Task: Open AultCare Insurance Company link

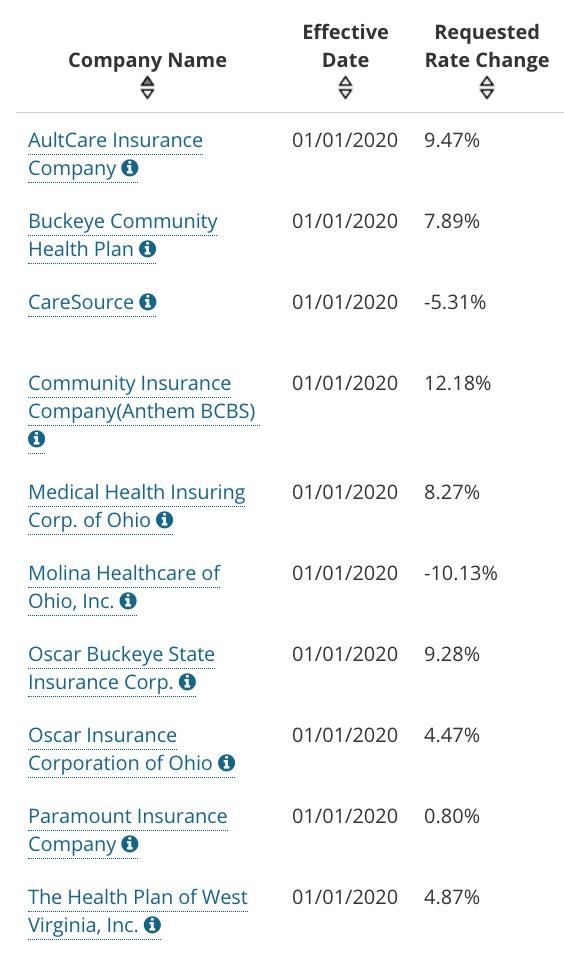Action: pyautogui.click(x=116, y=154)
